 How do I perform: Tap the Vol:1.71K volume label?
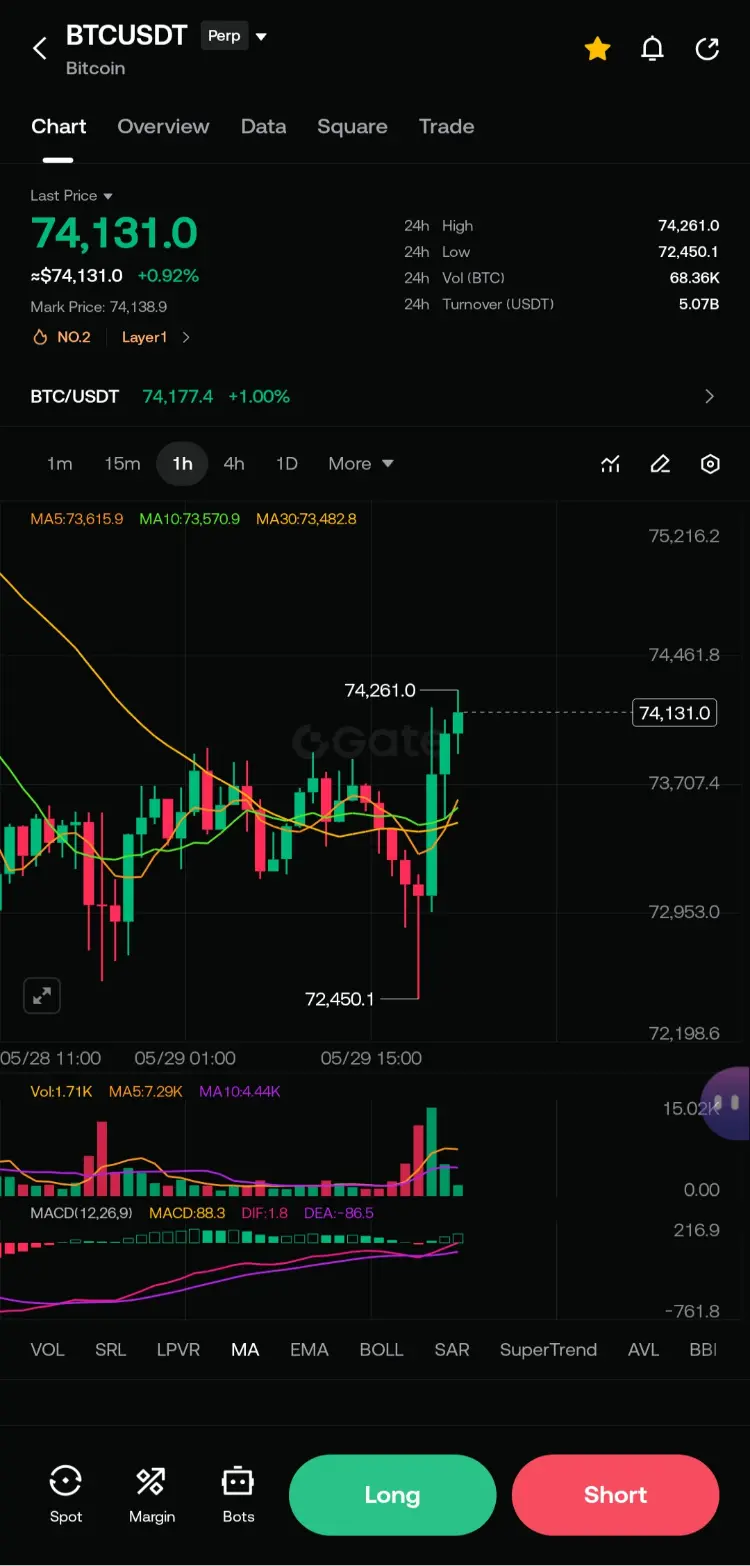tap(61, 1091)
